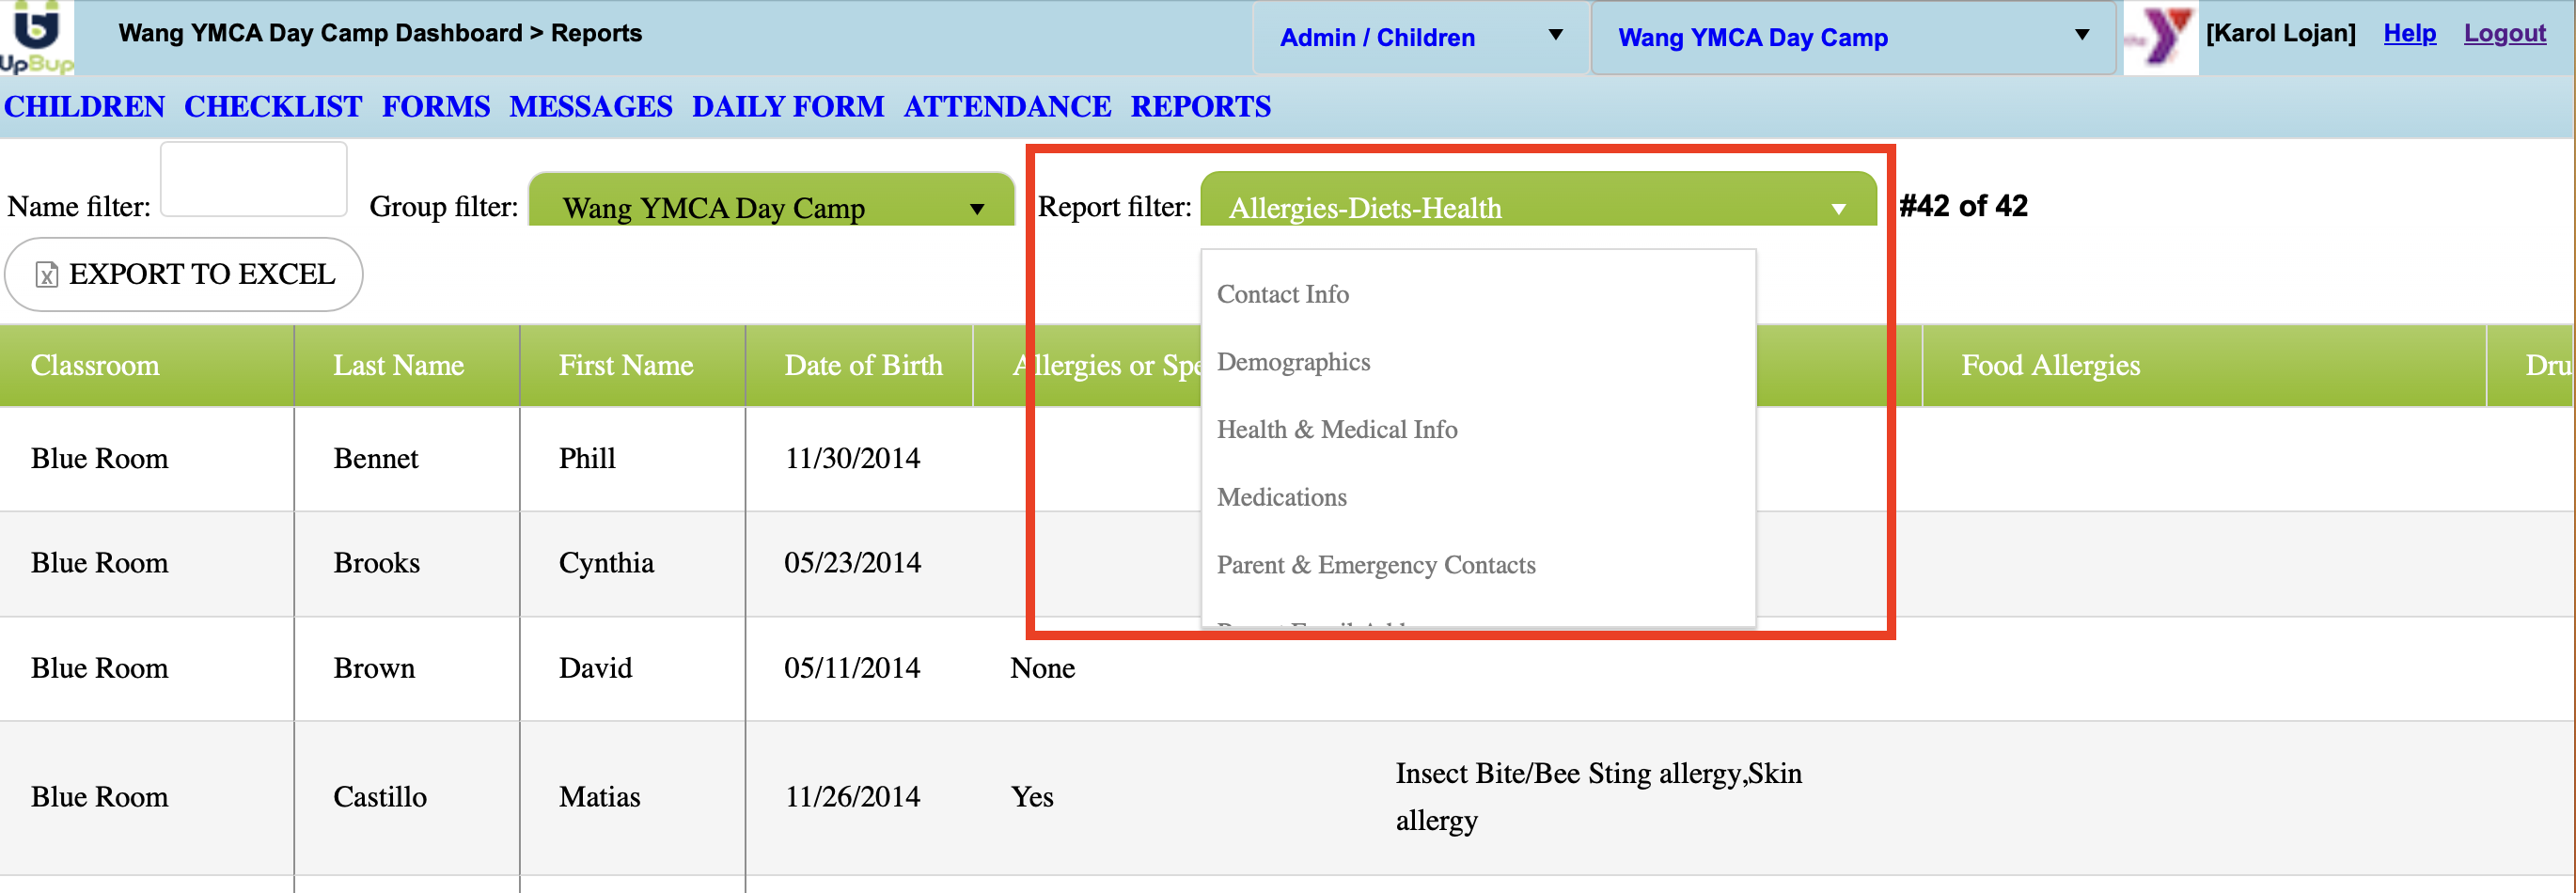The image size is (2576, 893).
Task: Sort by Date of Birth column header
Action: click(x=860, y=365)
